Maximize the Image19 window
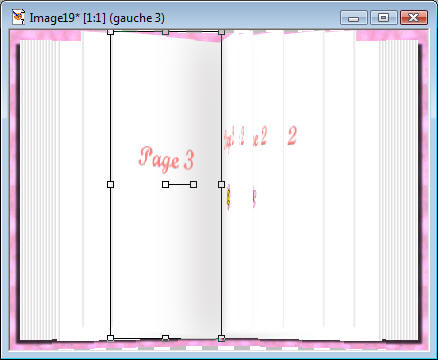This screenshot has height=360, width=438. (384, 18)
